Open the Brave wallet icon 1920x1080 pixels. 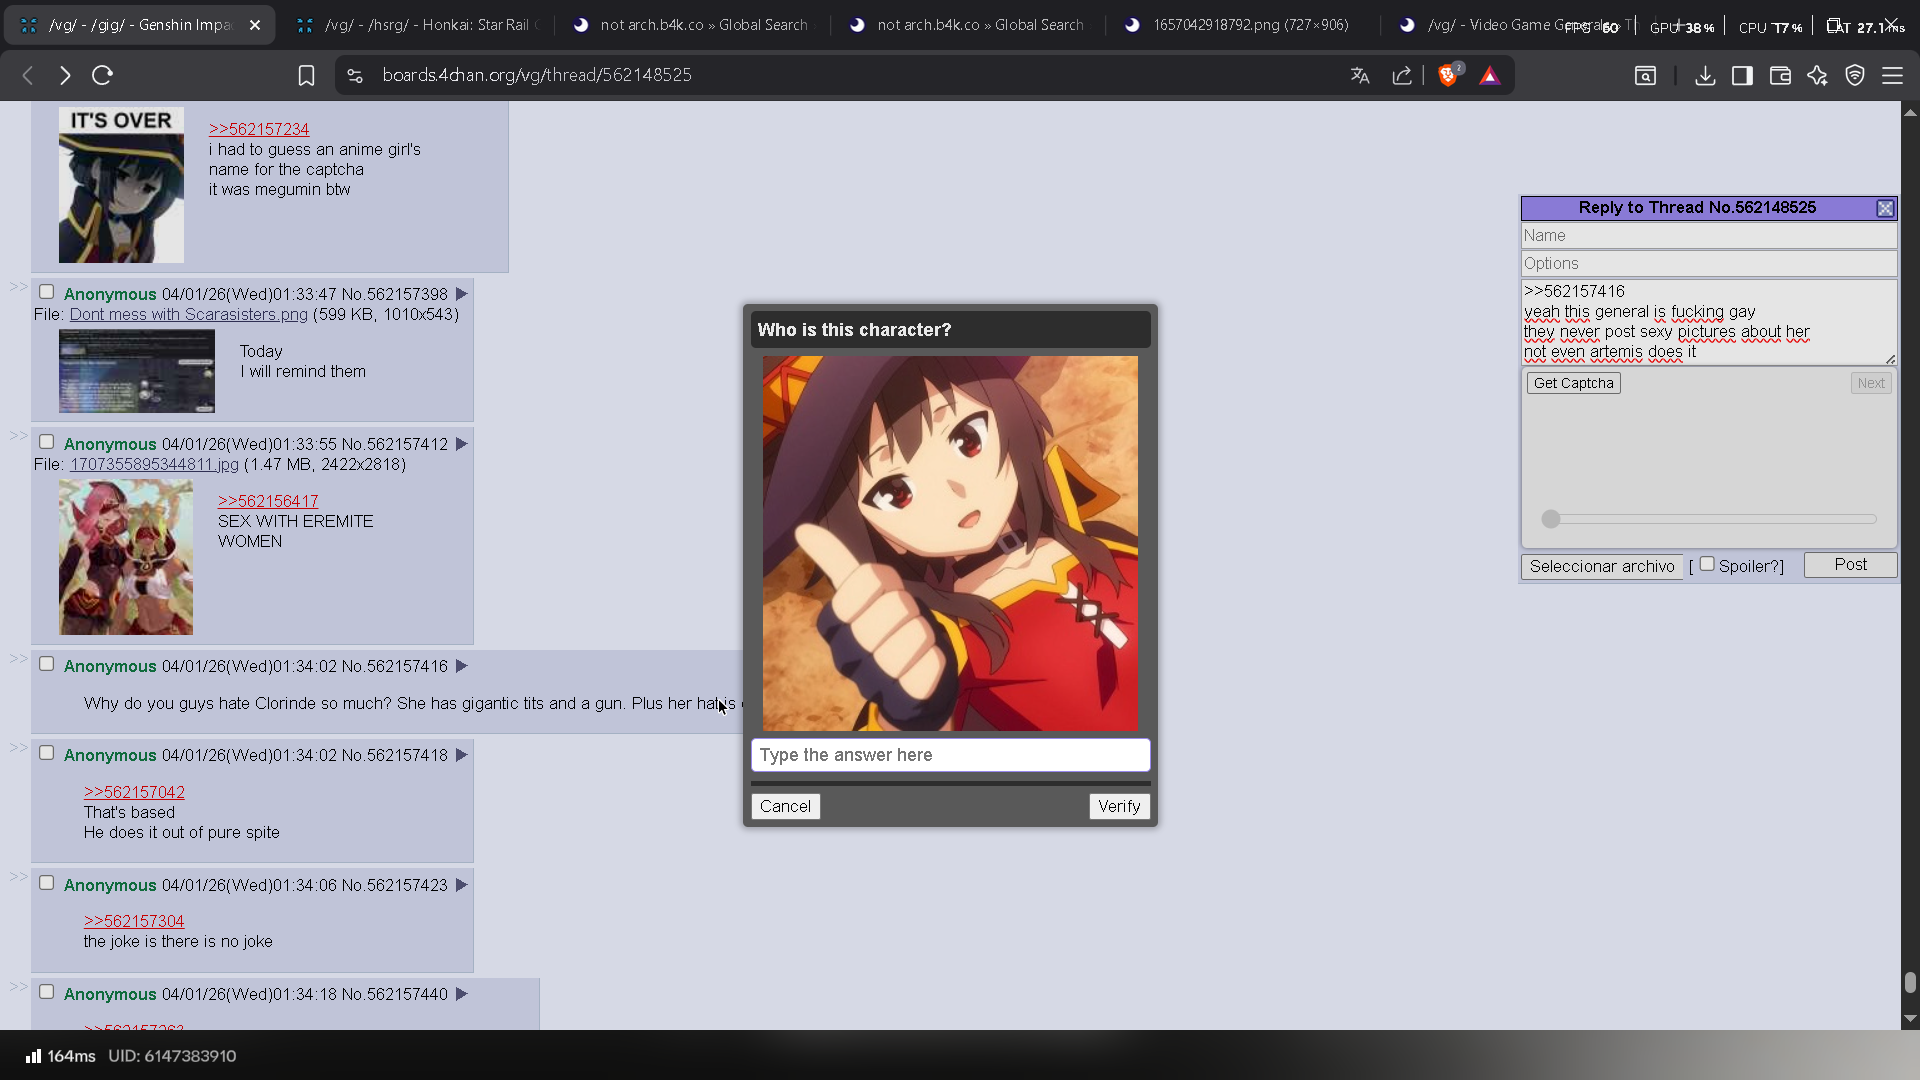[x=1780, y=75]
